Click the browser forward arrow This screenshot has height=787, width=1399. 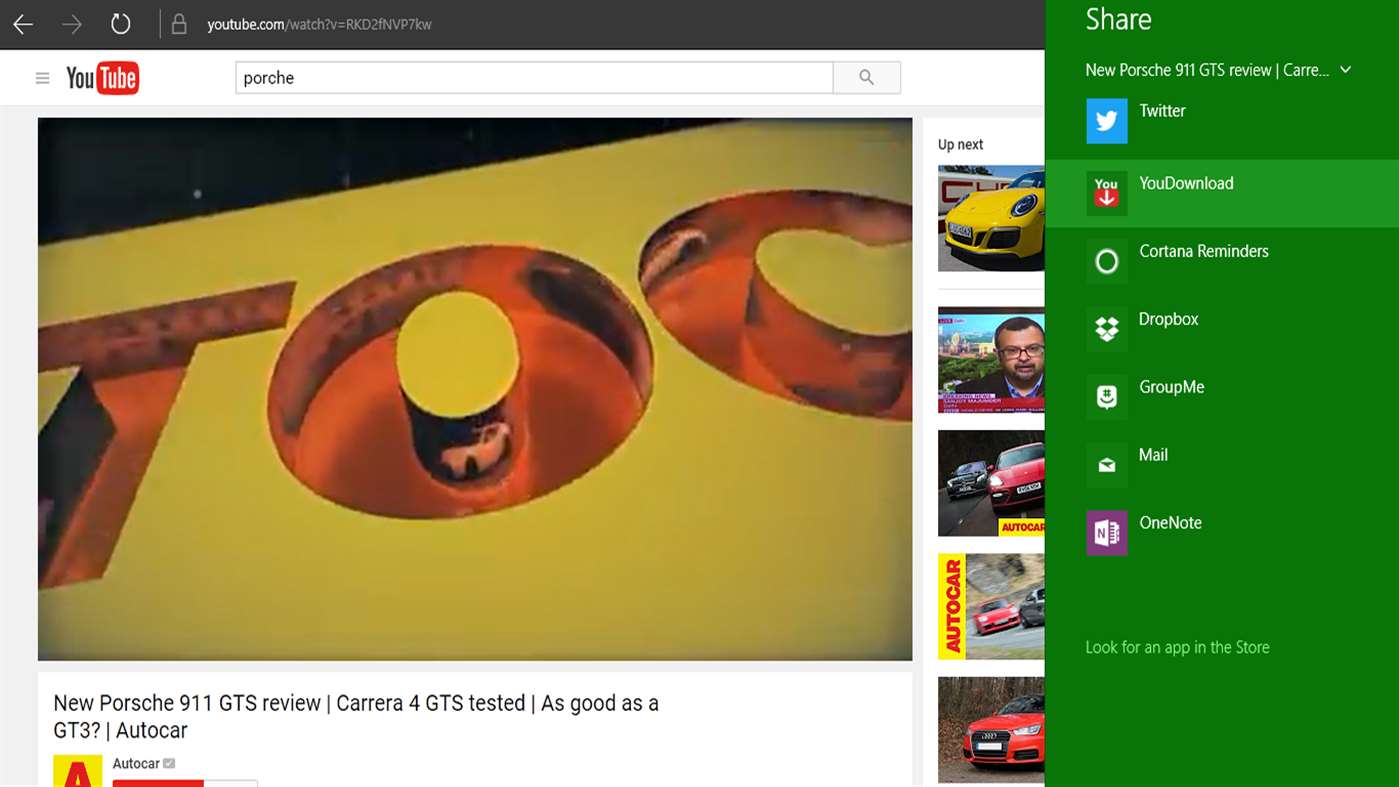tap(72, 24)
